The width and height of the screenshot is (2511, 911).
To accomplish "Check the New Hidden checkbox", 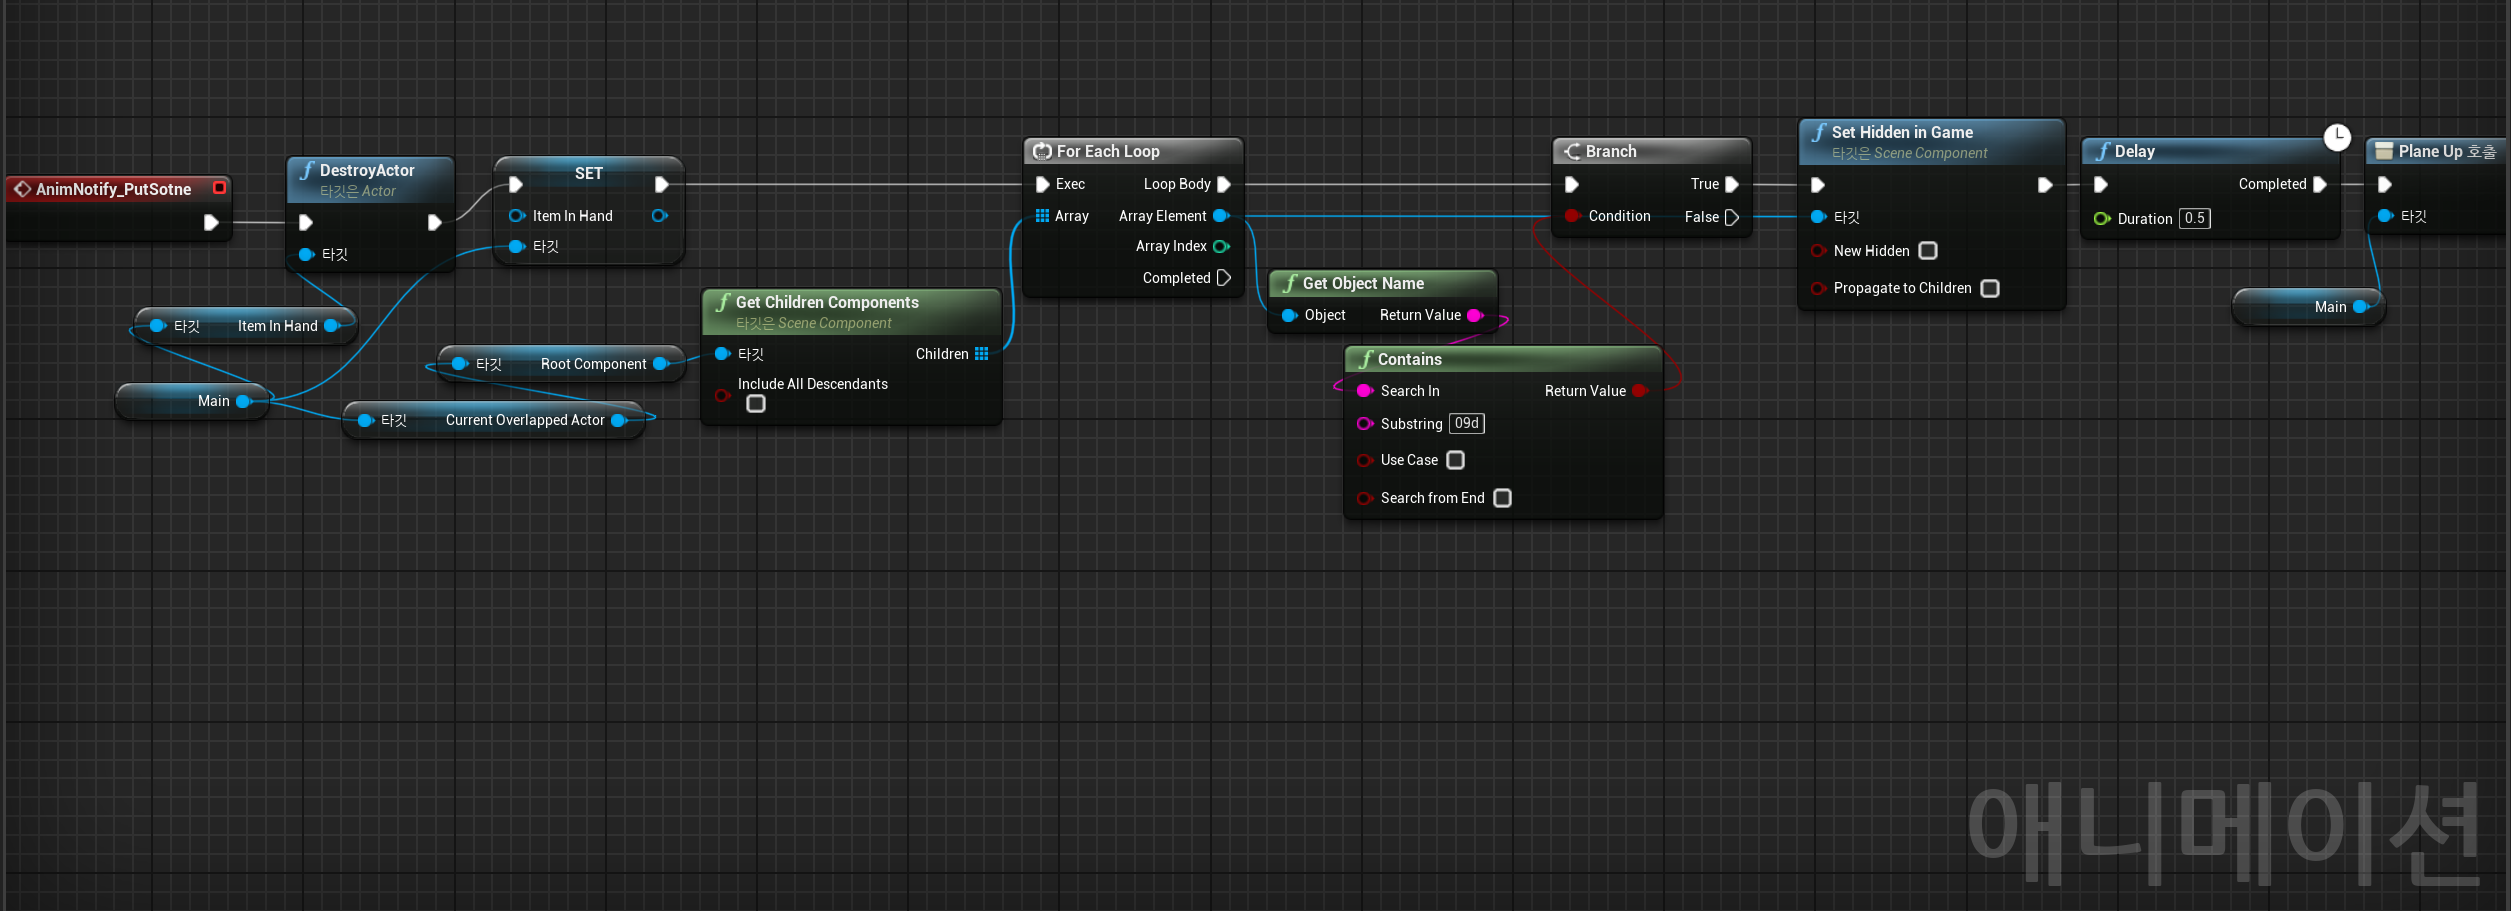I will coord(1928,251).
